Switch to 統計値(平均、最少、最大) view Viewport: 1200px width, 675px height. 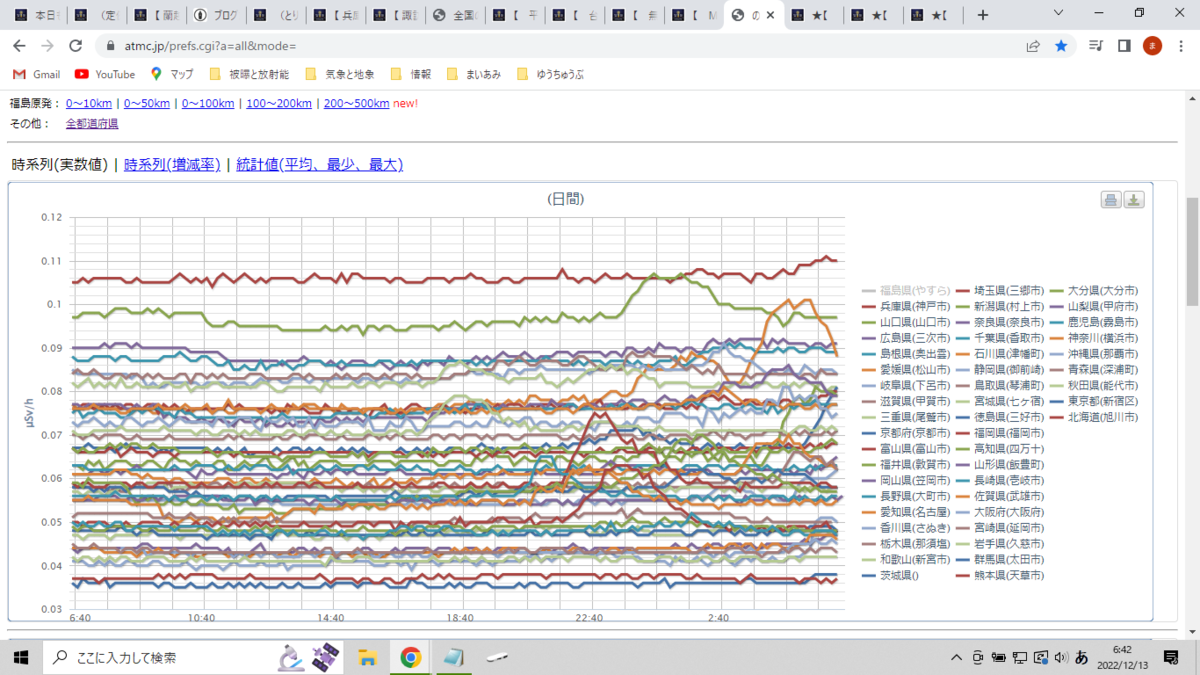[x=319, y=165]
